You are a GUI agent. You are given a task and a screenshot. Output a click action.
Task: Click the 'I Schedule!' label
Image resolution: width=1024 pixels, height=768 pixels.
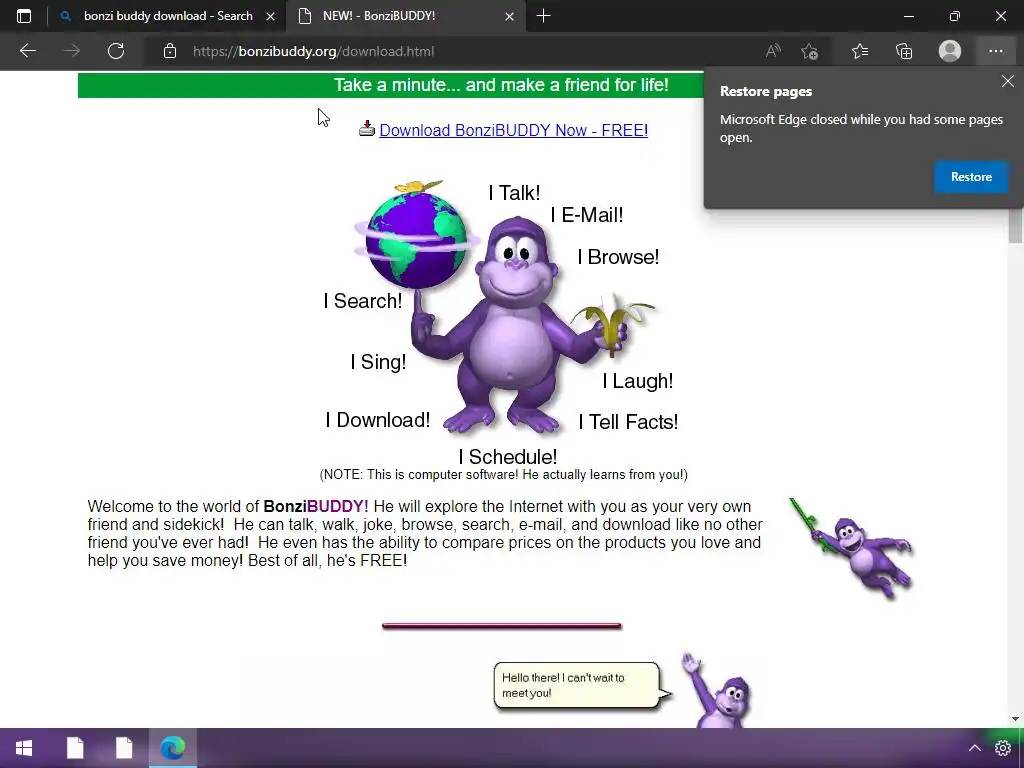pos(507,457)
